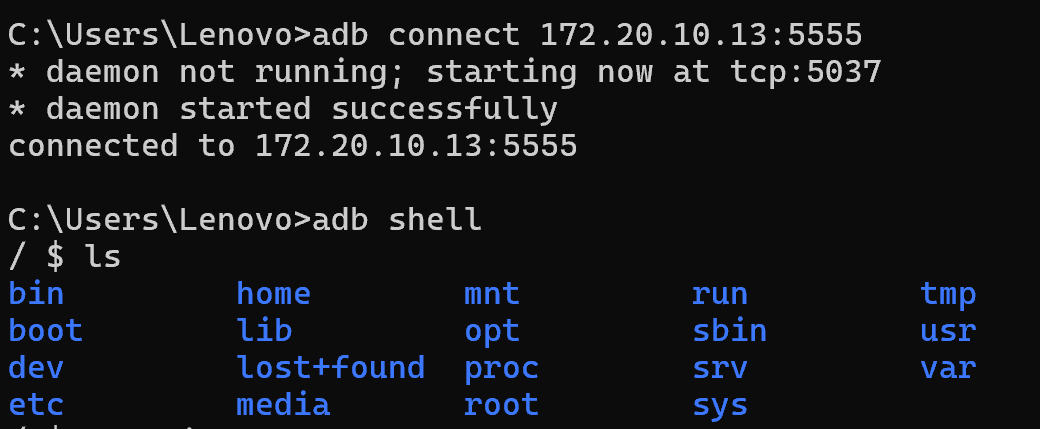Viewport: 1040px width, 429px height.
Task: Select the boot directory entry
Action: point(45,331)
